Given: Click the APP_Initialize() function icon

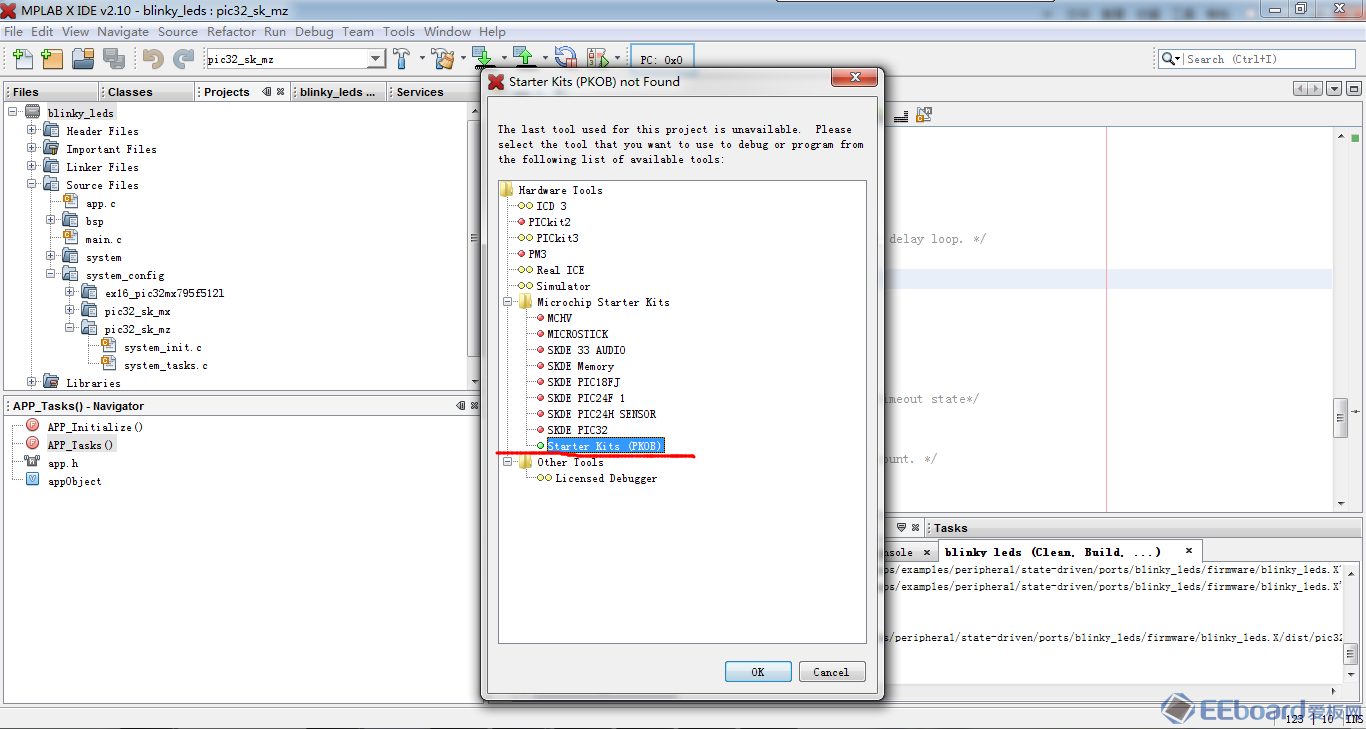Looking at the screenshot, I should coord(32,427).
